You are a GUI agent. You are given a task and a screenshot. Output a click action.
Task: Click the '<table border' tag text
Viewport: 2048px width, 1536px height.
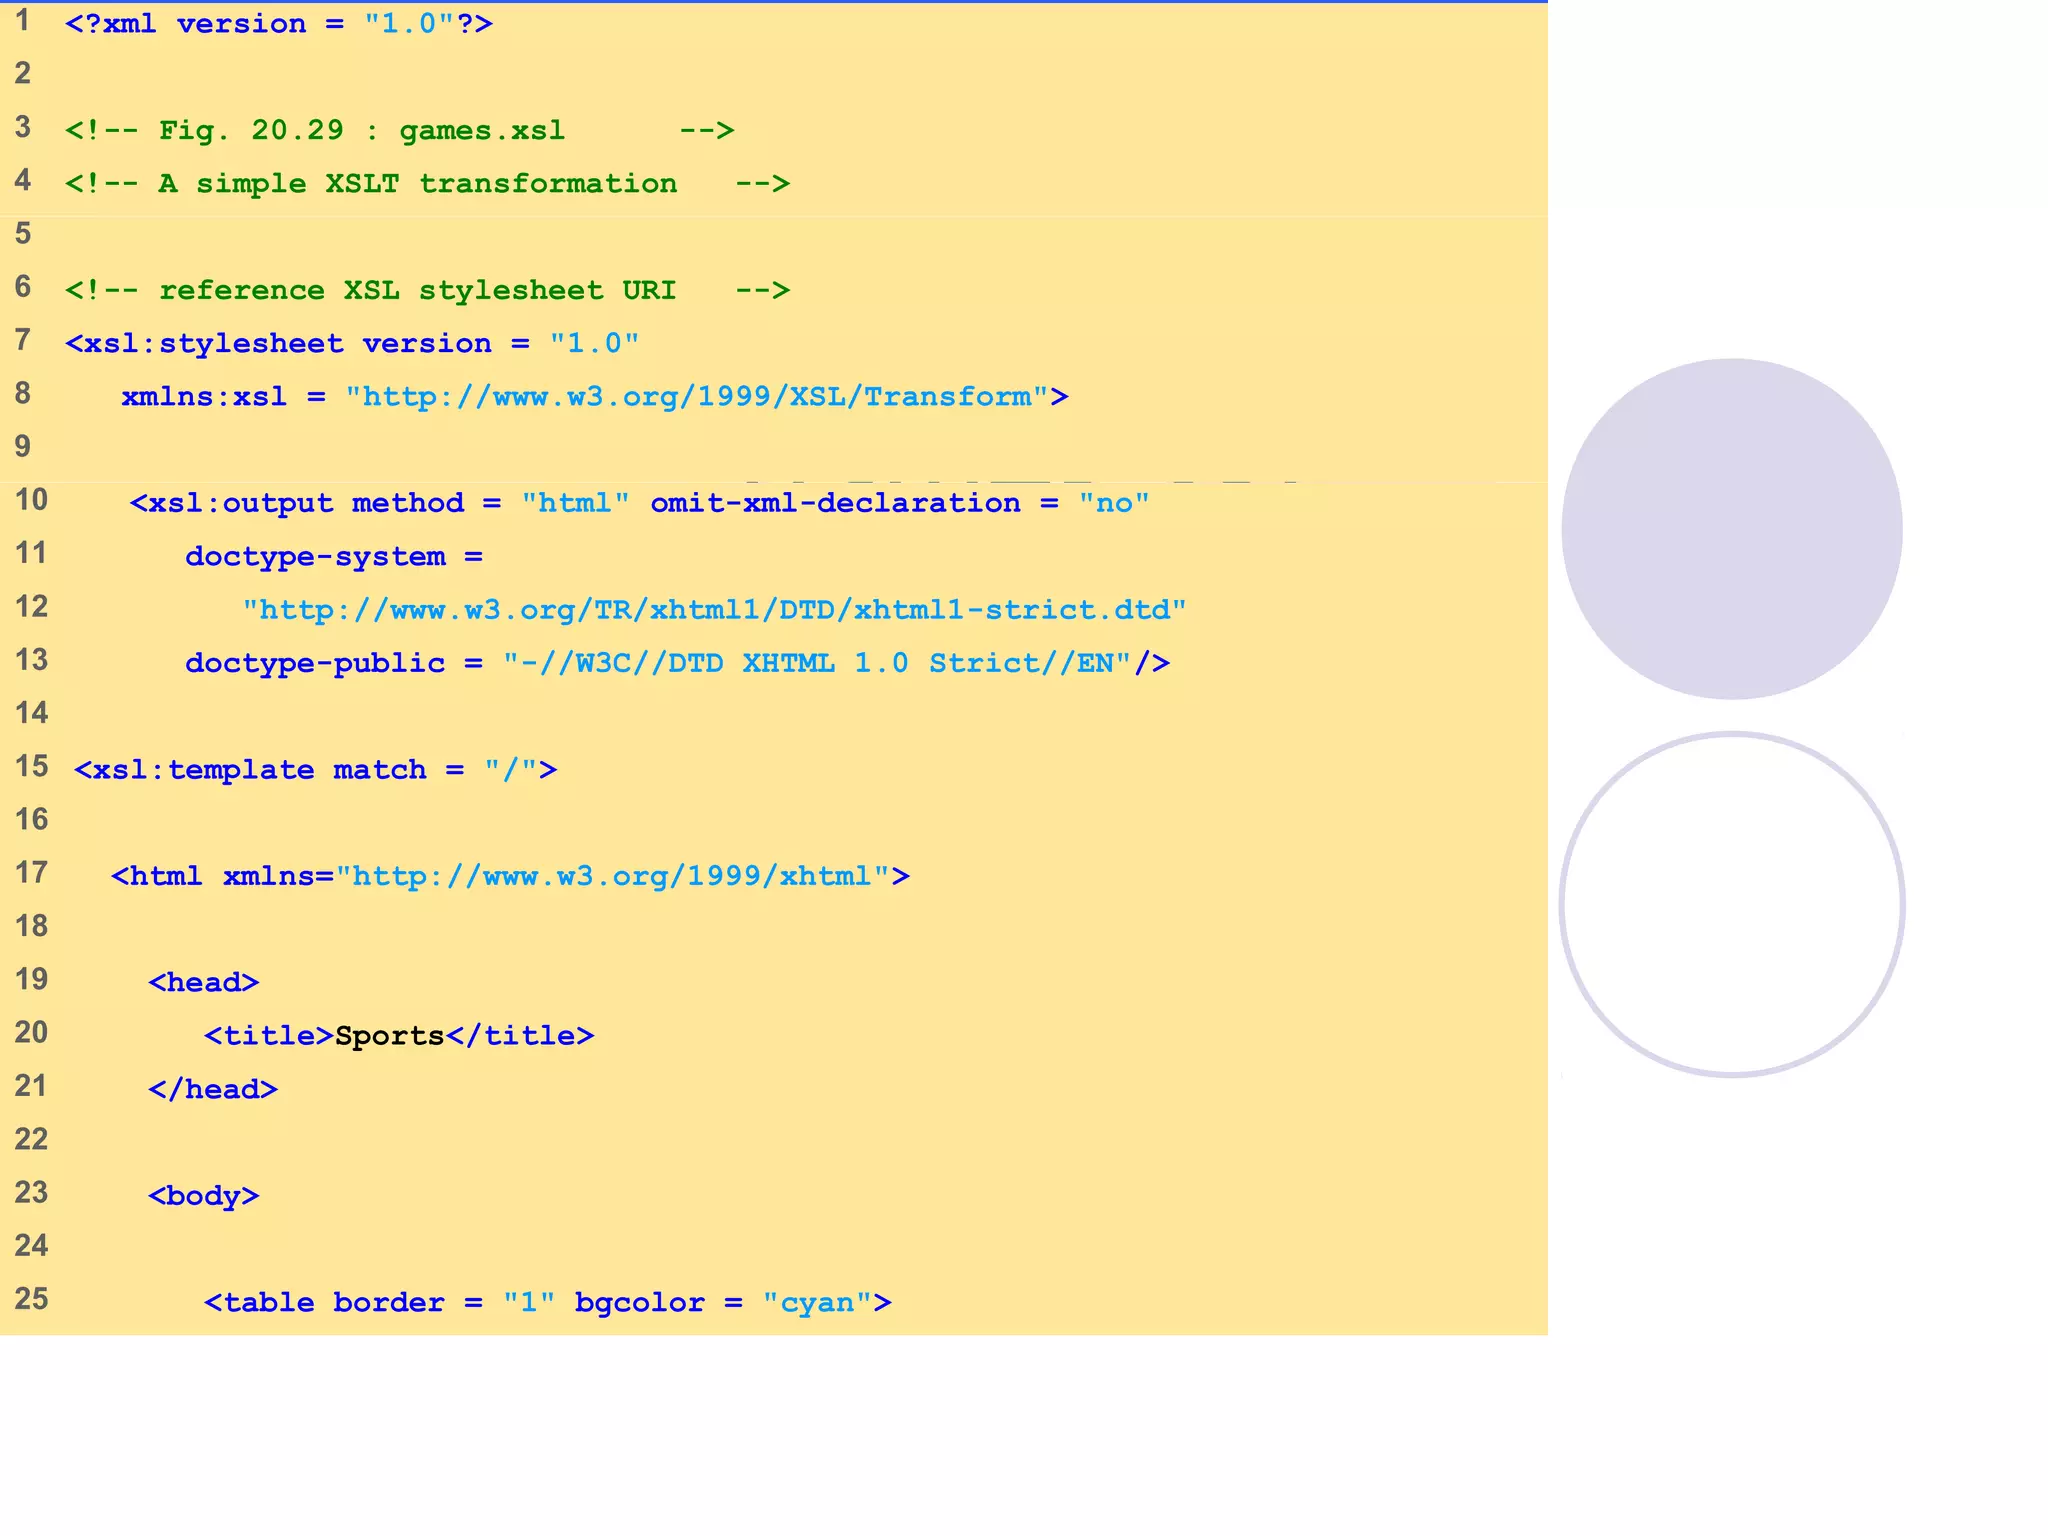coord(324,1303)
